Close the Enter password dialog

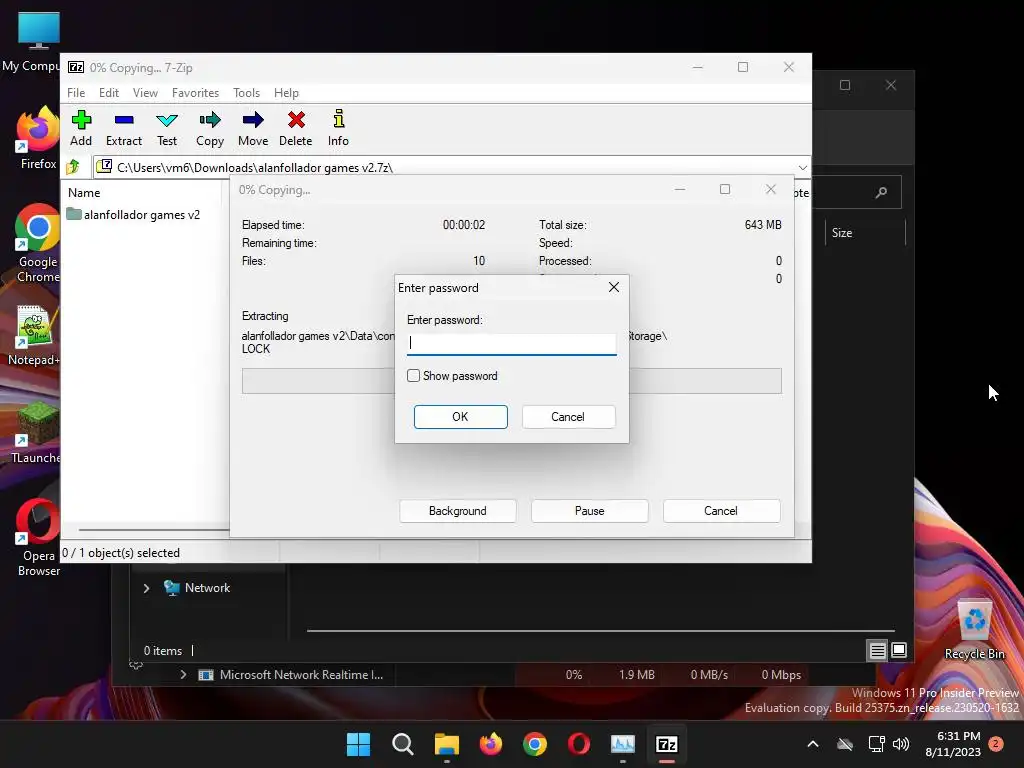click(613, 287)
